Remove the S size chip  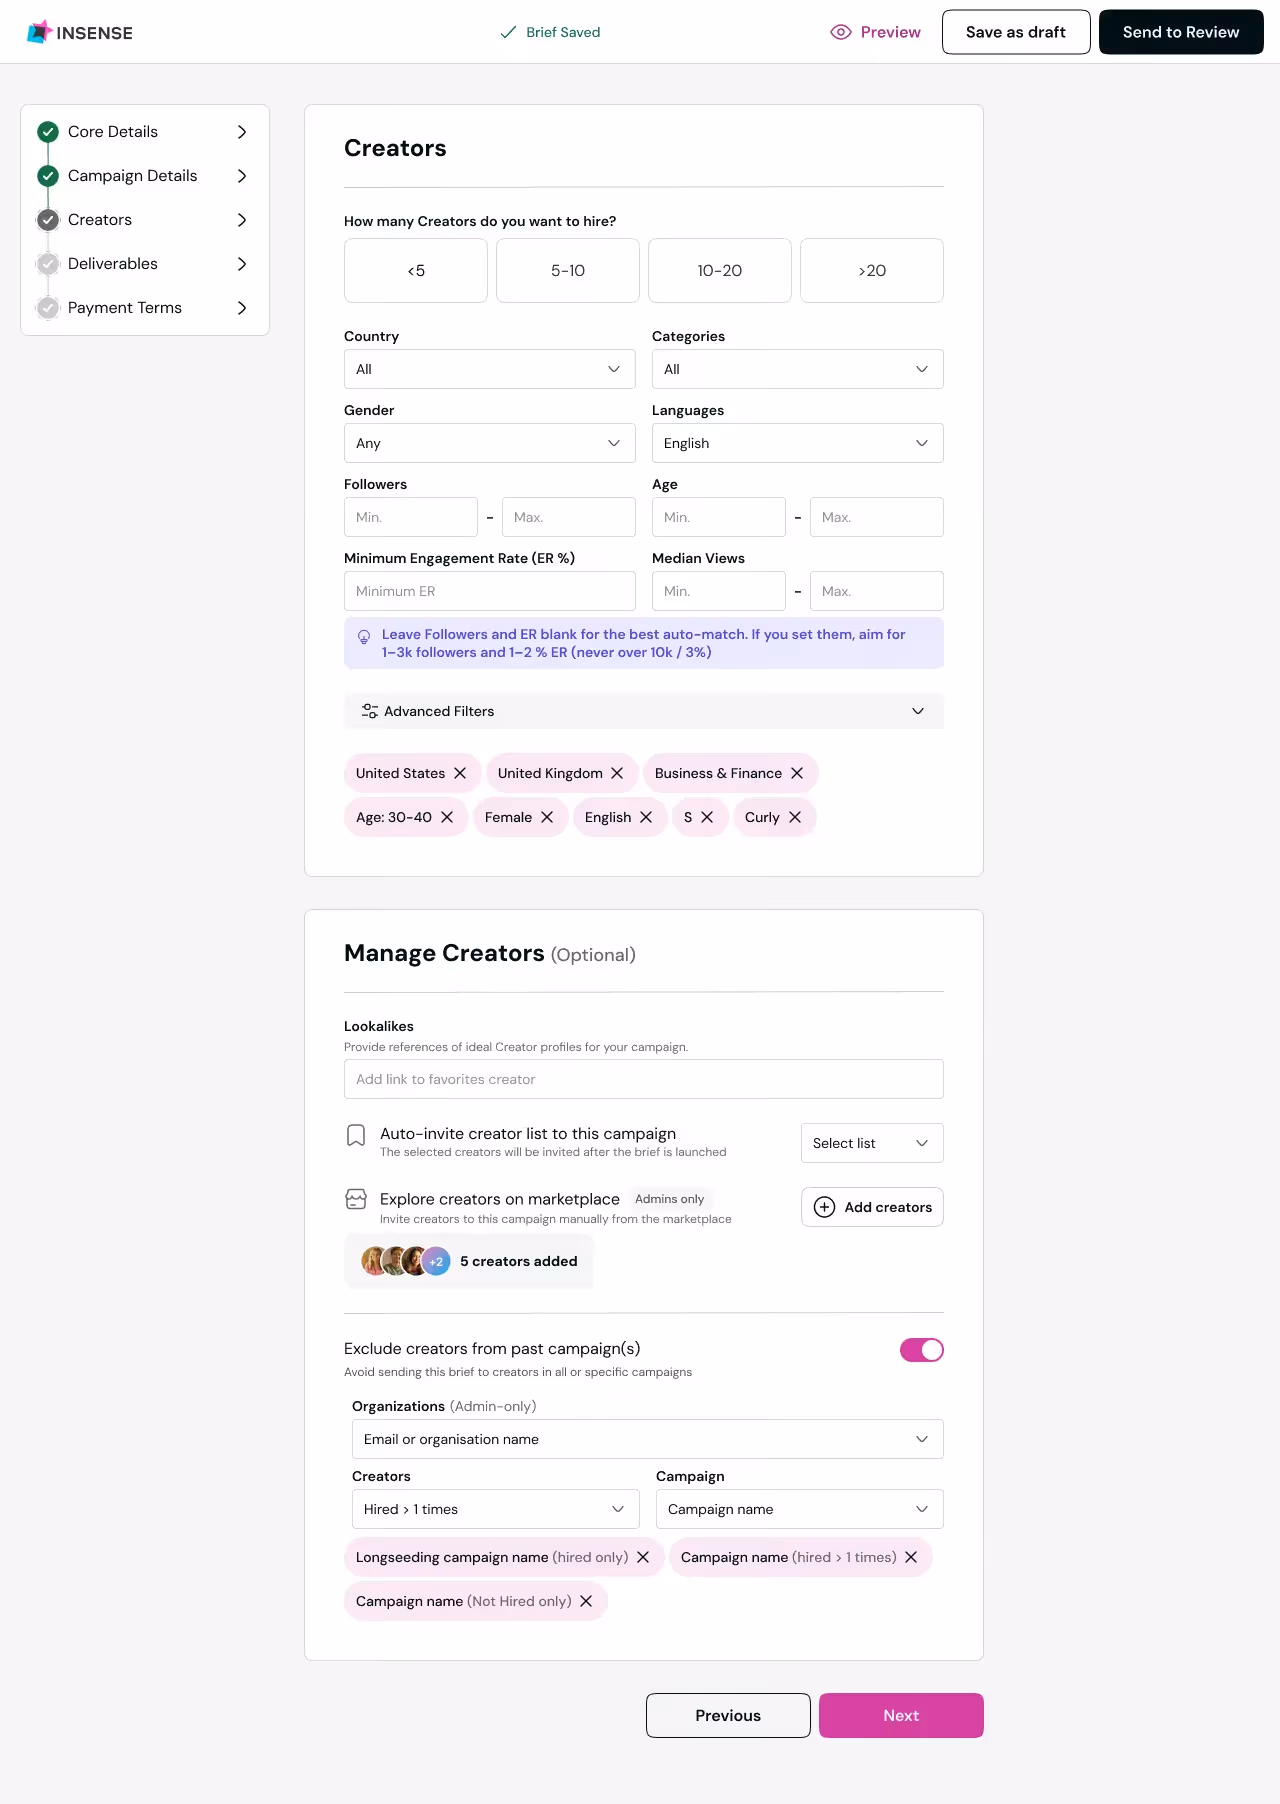pyautogui.click(x=707, y=817)
